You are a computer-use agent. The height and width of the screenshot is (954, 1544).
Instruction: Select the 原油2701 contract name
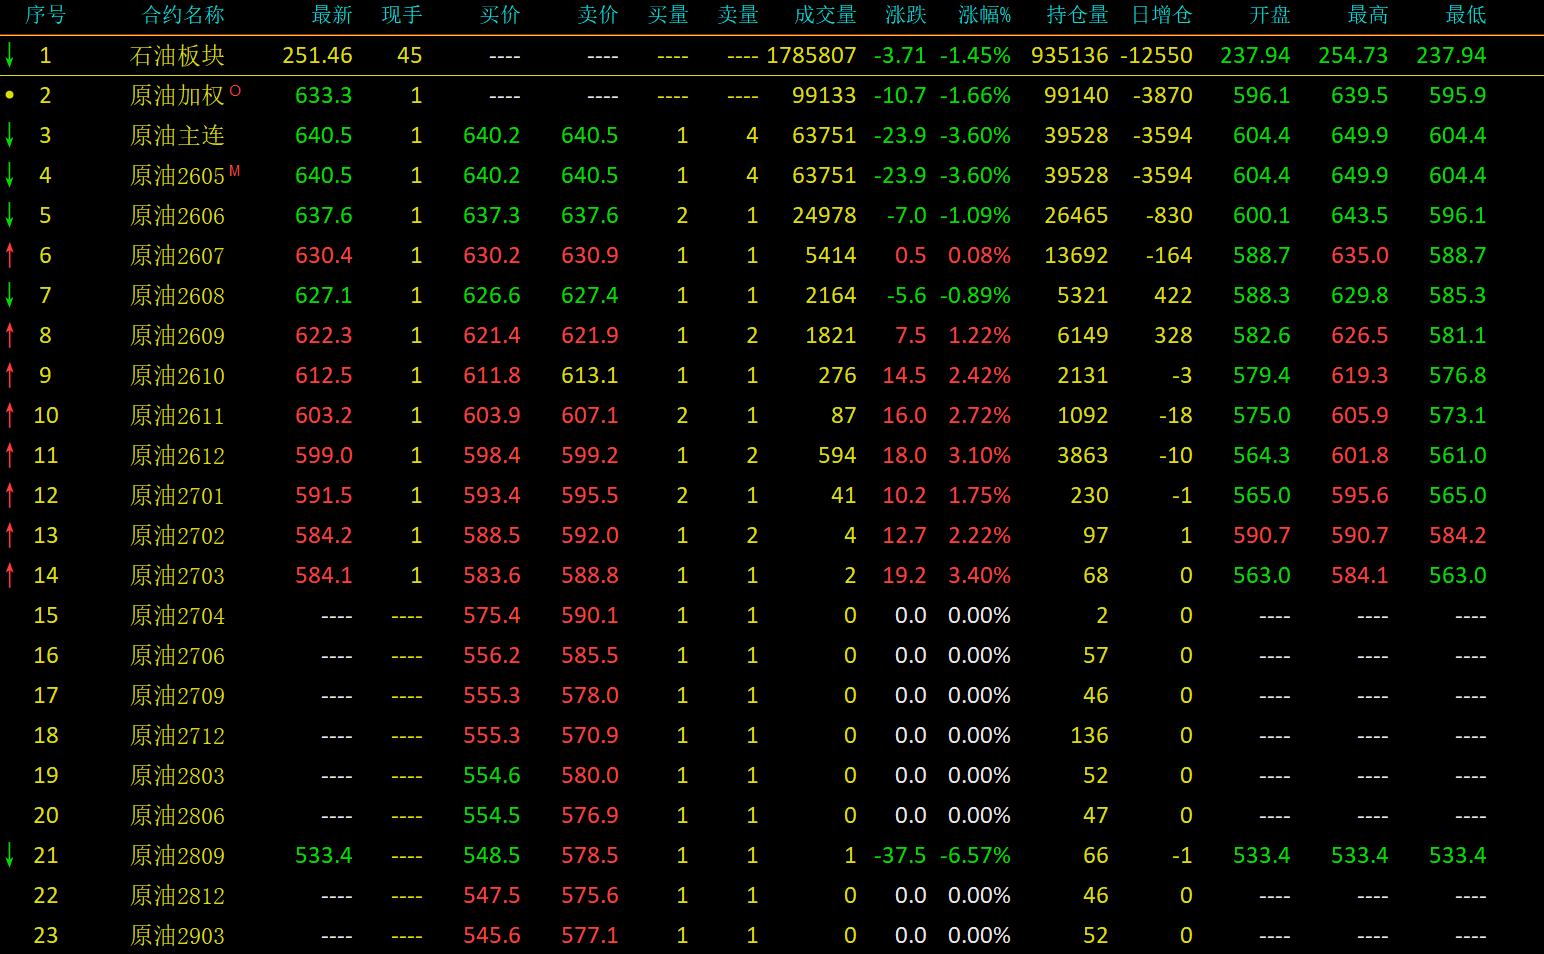click(x=177, y=496)
